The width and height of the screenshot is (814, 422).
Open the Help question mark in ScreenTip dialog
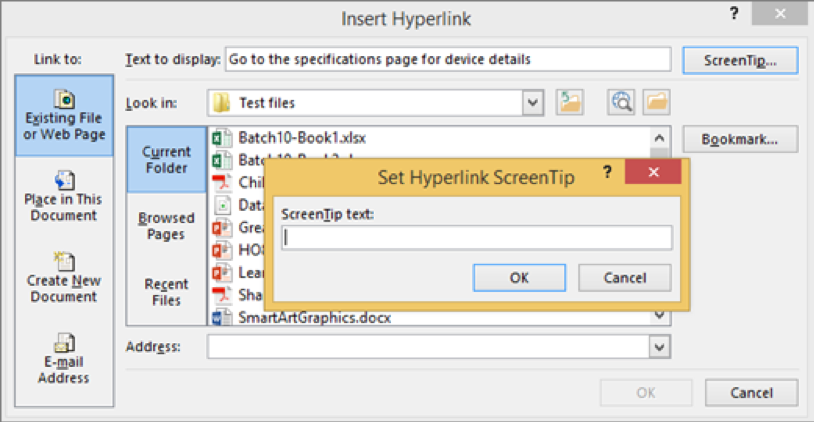(x=606, y=172)
